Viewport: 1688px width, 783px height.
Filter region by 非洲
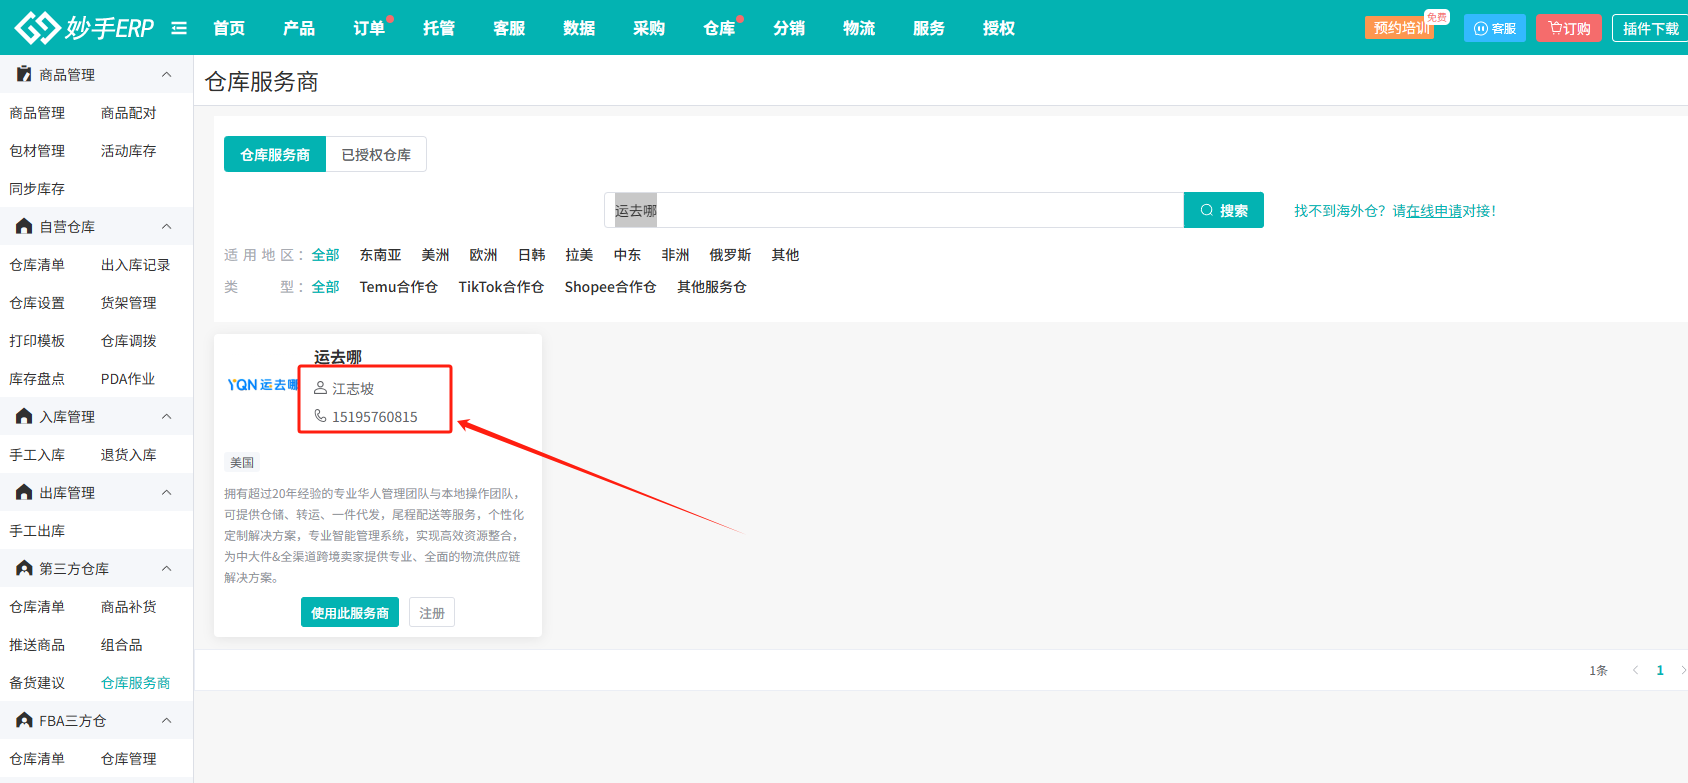[675, 255]
